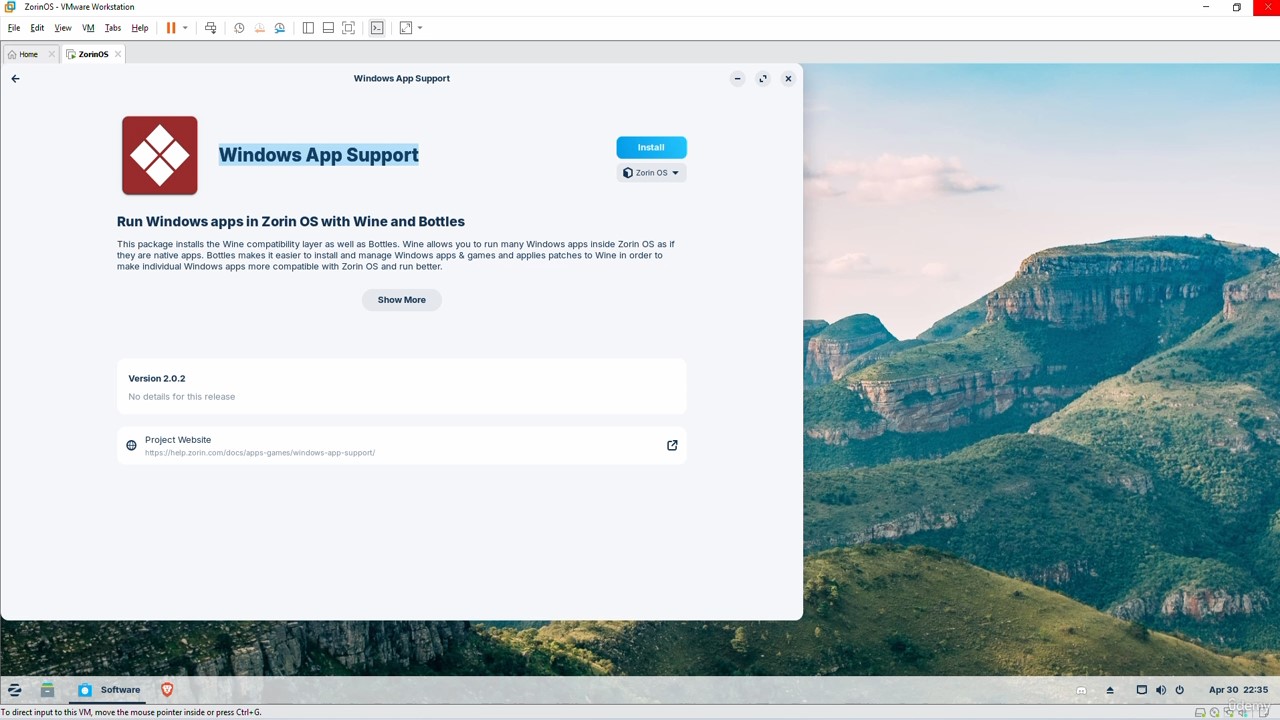The image size is (1280, 720).
Task: Click 'Run Windows apps in Zorin OS' heading
Action: pos(291,222)
